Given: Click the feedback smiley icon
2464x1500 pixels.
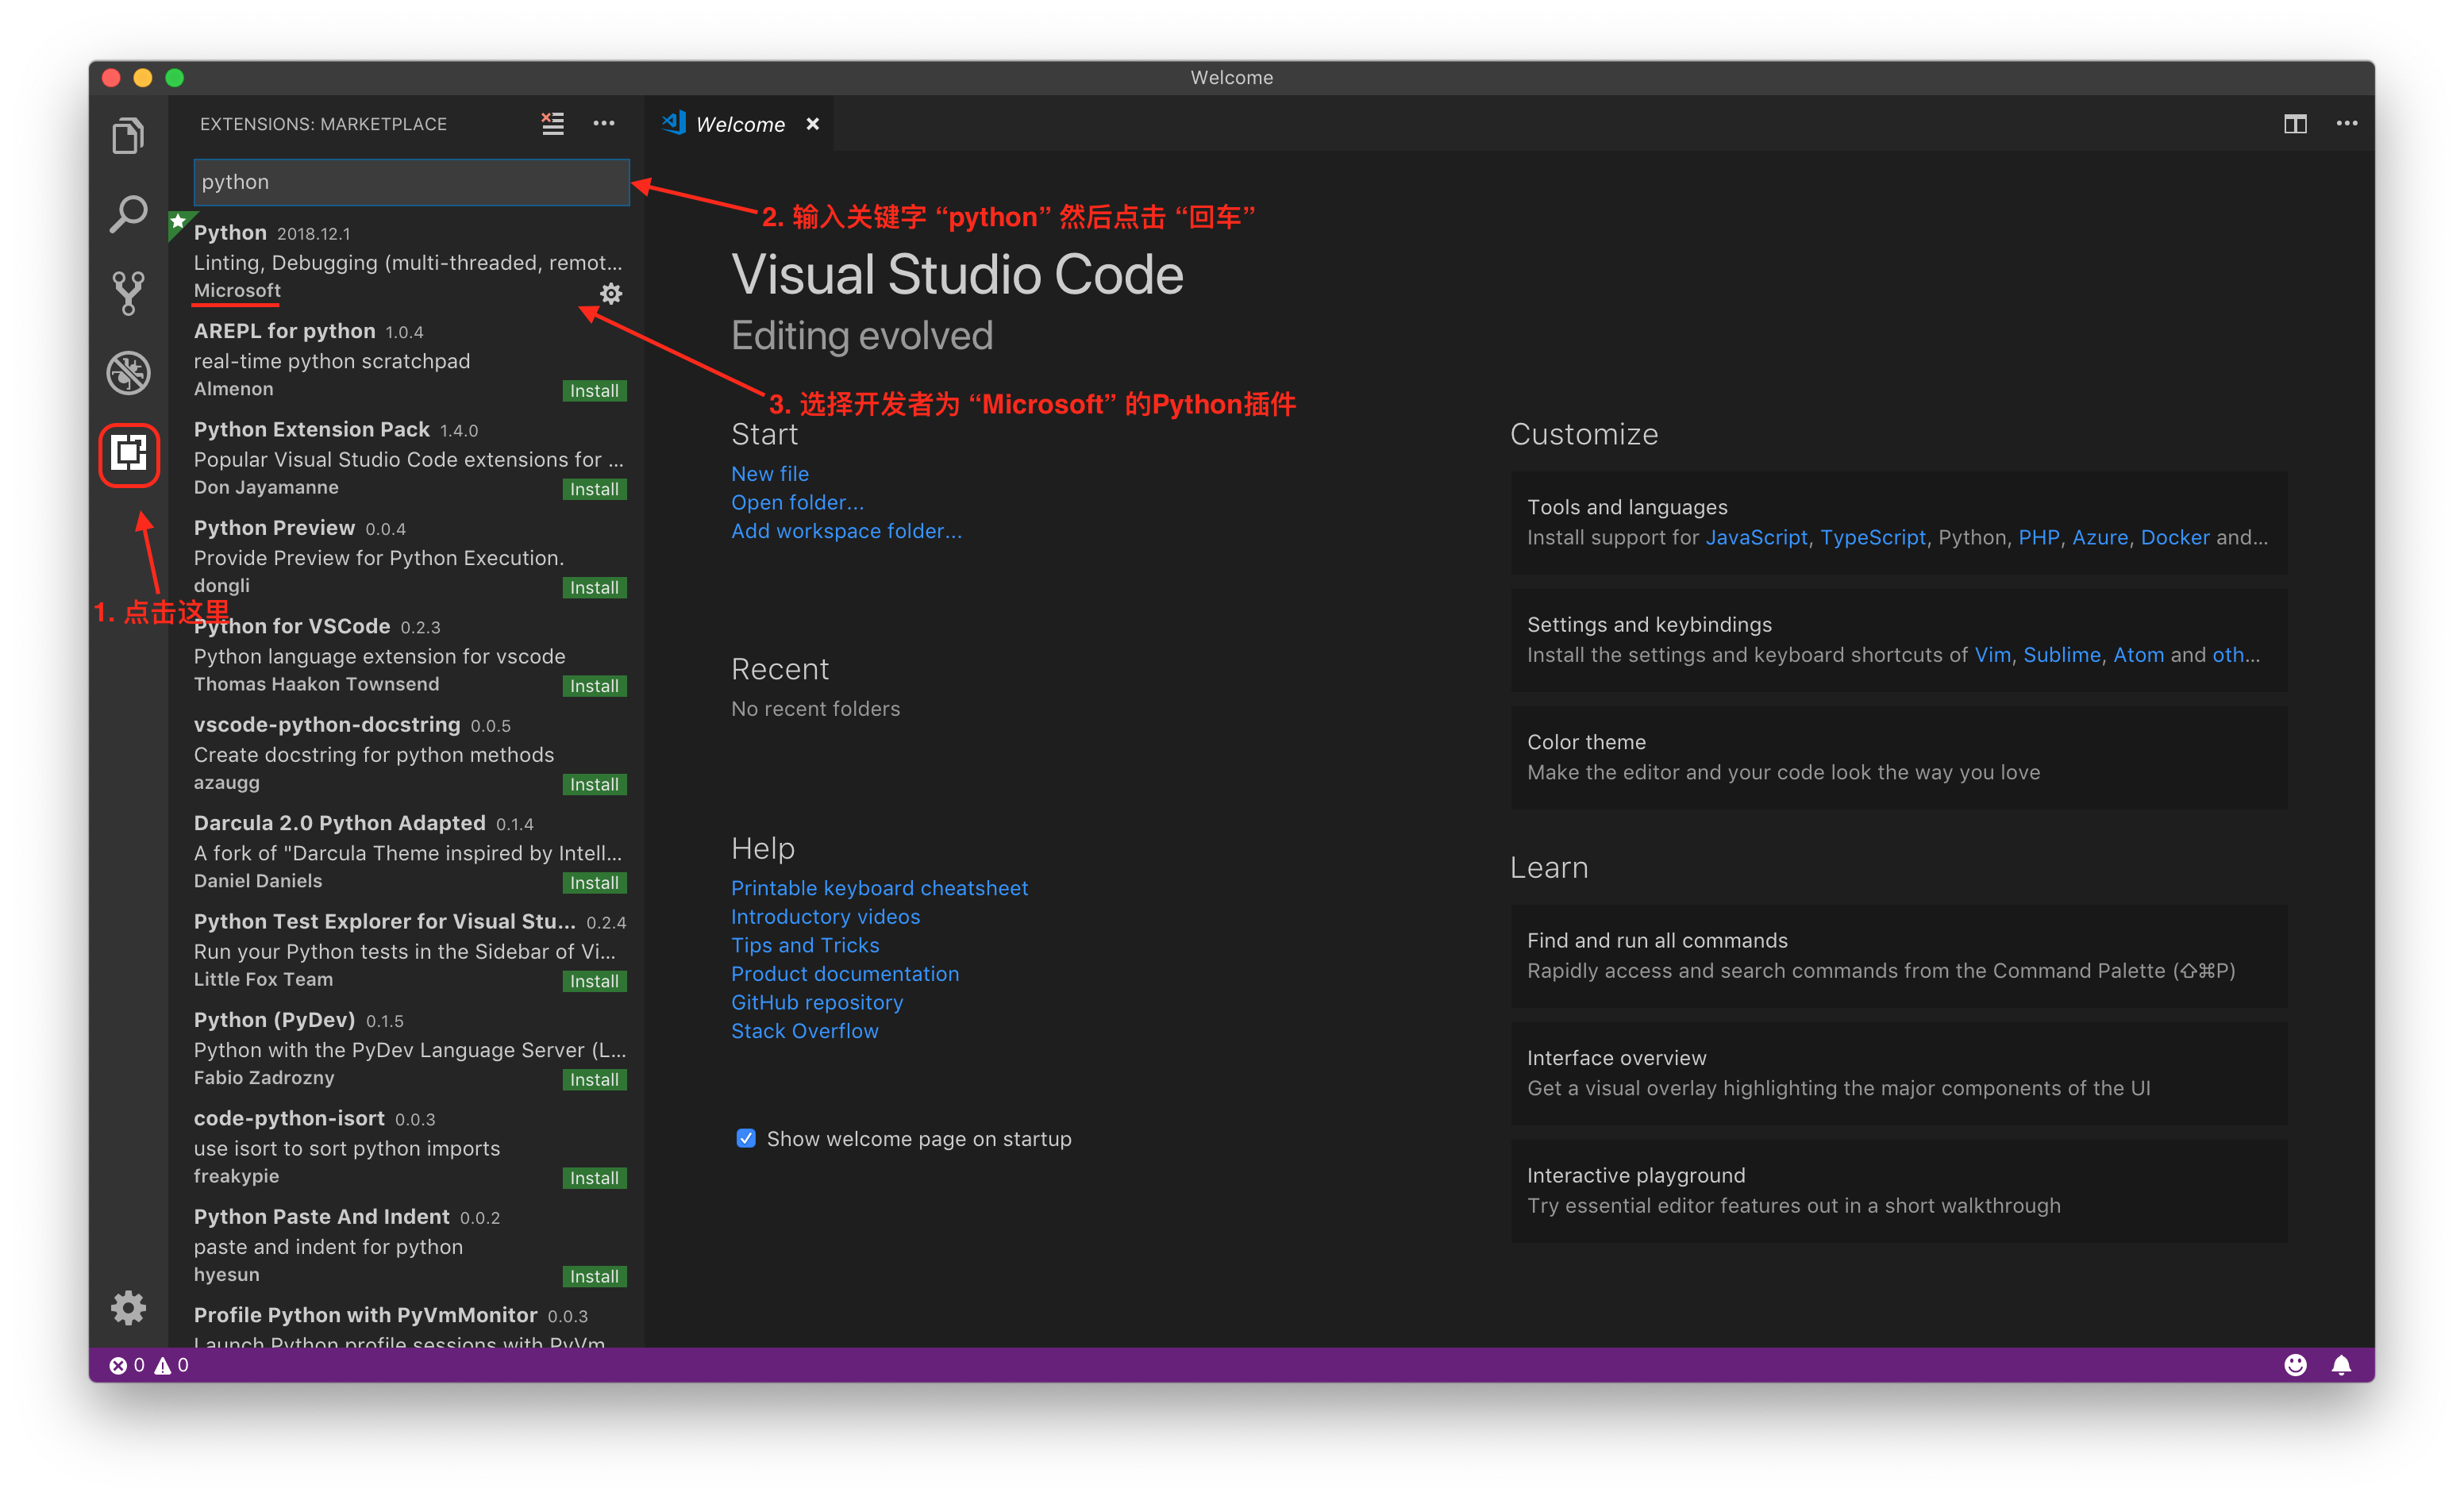Looking at the screenshot, I should point(2295,1365).
